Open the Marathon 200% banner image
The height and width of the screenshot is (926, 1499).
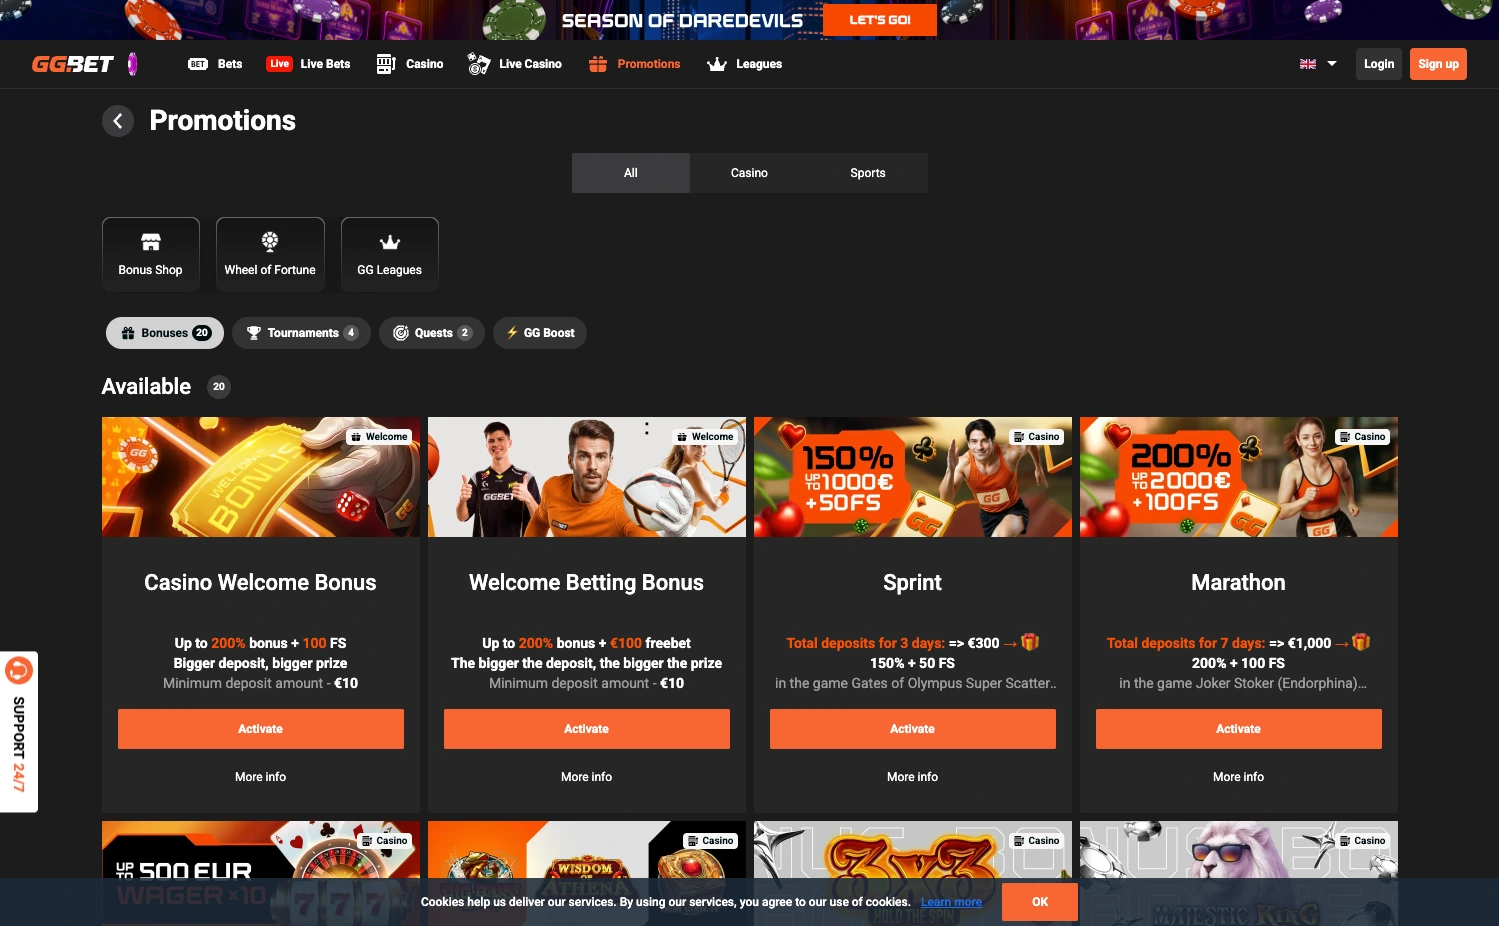(x=1239, y=477)
